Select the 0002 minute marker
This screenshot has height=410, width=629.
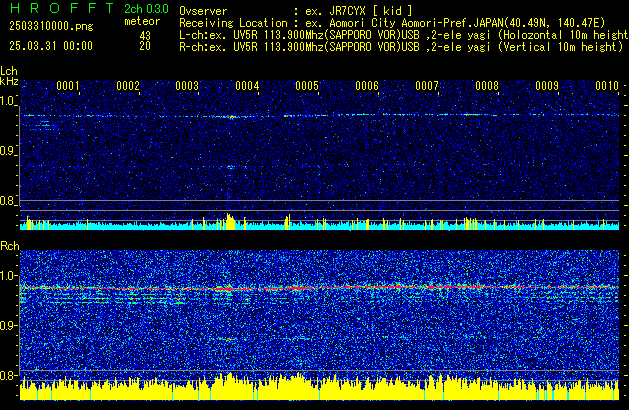pos(128,86)
